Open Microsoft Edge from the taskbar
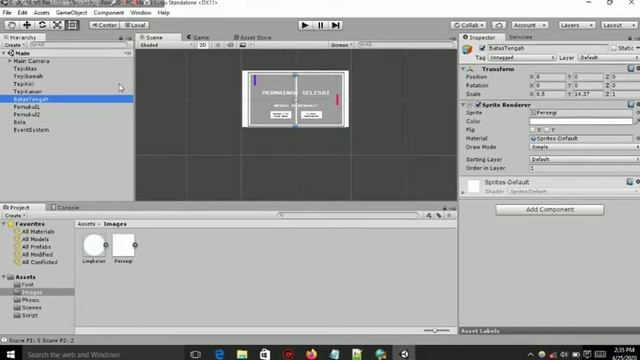Viewport: 640px width, 360px height. tap(219, 354)
